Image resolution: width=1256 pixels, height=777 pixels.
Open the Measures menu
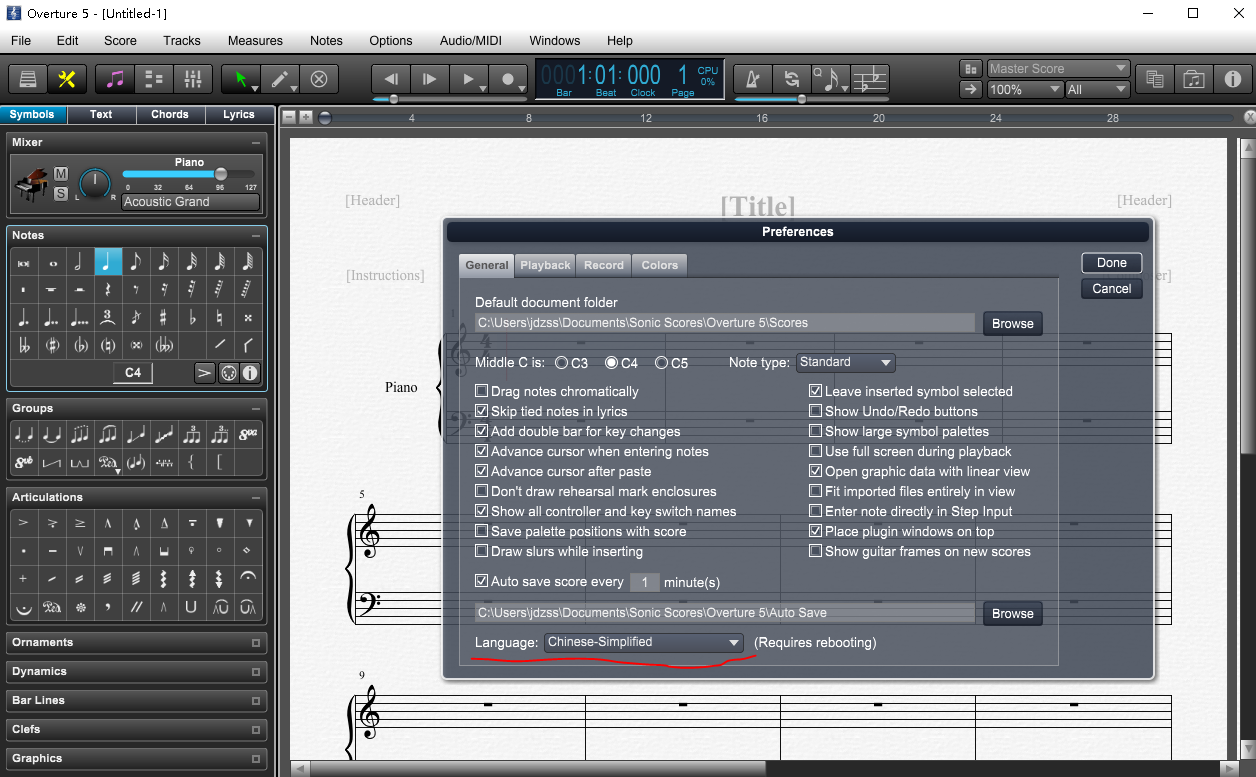[x=255, y=41]
